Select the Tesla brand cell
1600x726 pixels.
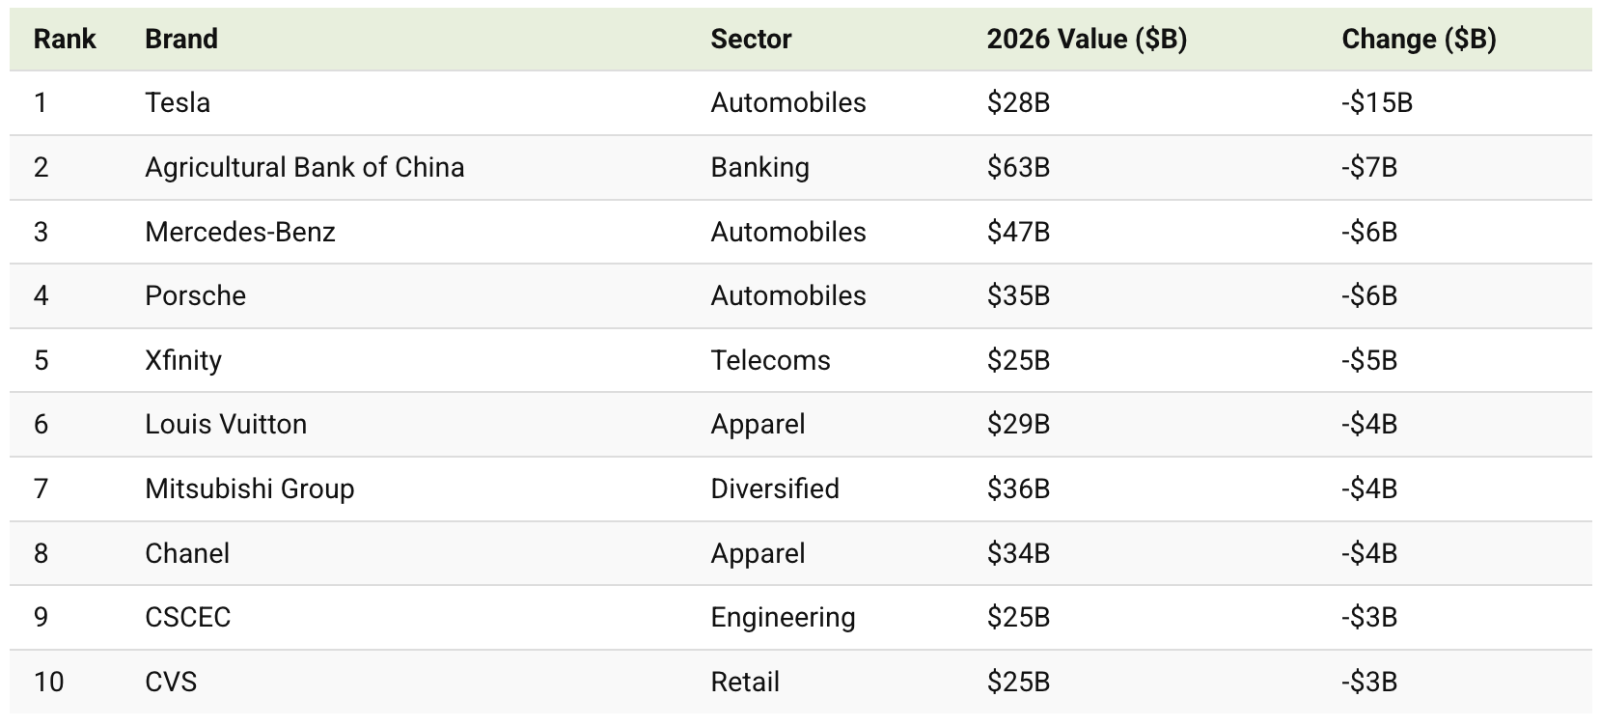177,103
